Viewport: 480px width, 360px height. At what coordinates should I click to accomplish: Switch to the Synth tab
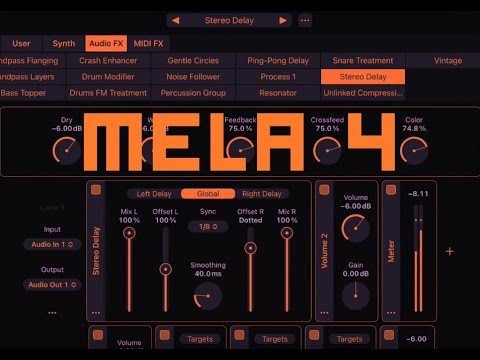click(64, 44)
